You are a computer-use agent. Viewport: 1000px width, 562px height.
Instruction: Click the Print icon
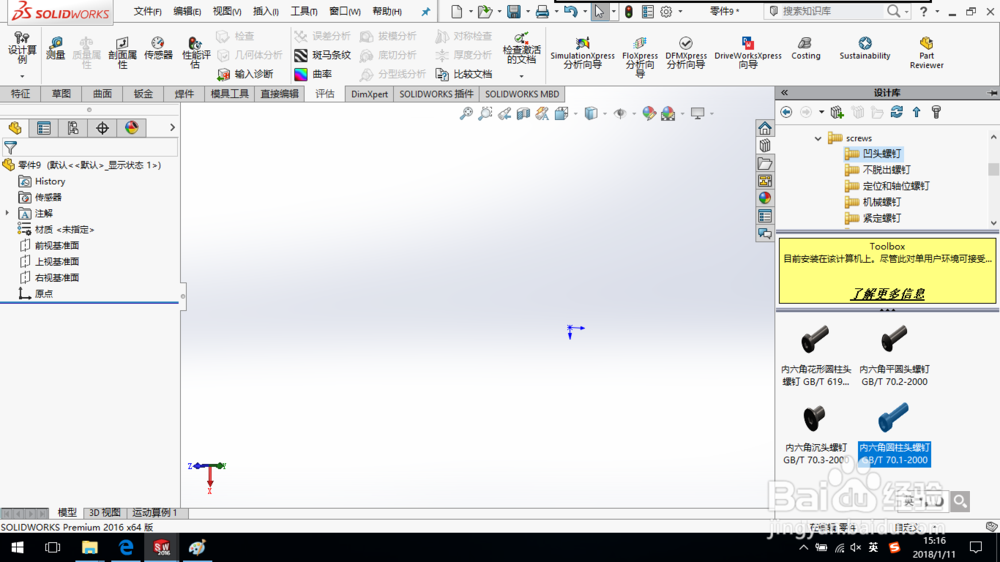point(542,11)
